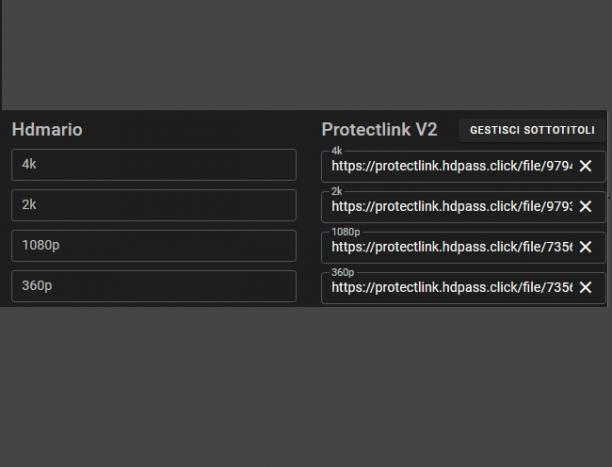Click the small 2k label above Protectlink URL
612x467 pixels.
click(x=336, y=191)
